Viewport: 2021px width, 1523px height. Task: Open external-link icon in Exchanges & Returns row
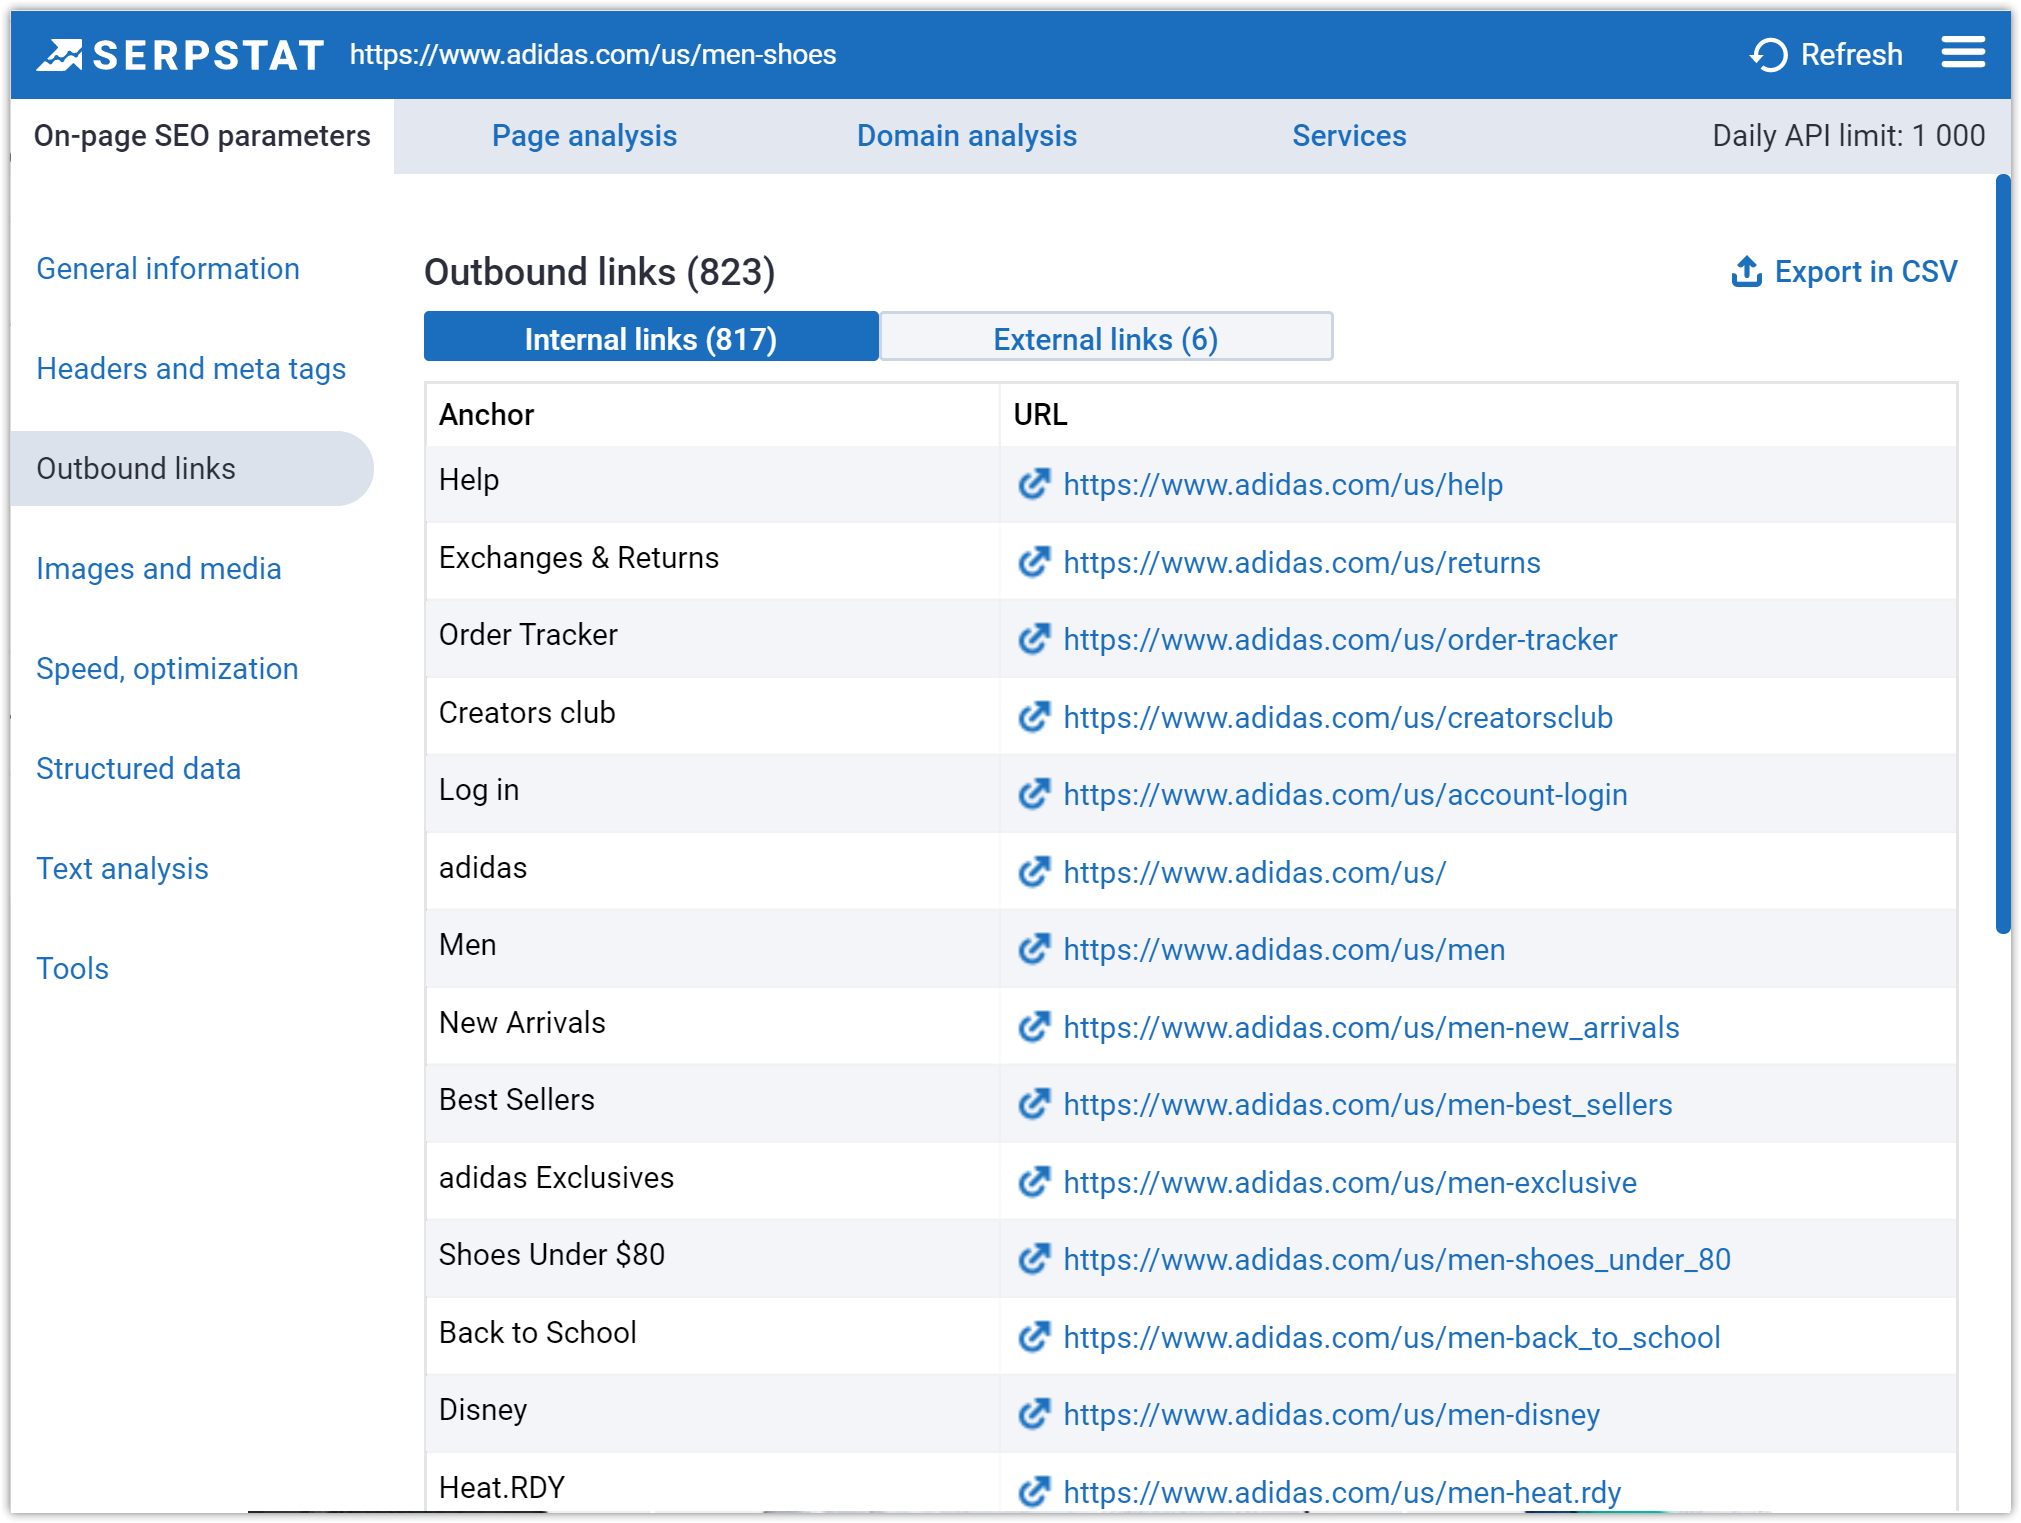tap(1034, 562)
